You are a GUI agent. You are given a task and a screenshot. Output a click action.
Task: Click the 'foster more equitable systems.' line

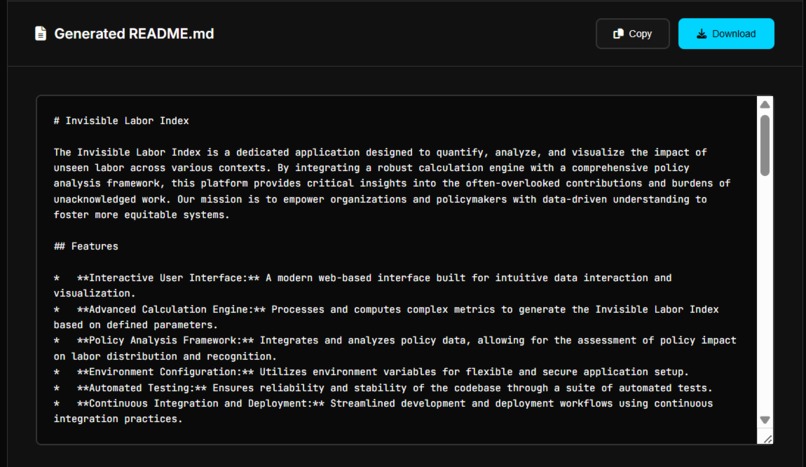pyautogui.click(x=141, y=215)
